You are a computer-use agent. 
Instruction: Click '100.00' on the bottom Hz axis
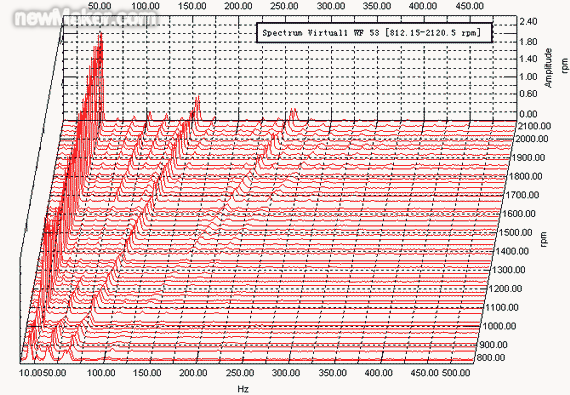click(x=101, y=373)
